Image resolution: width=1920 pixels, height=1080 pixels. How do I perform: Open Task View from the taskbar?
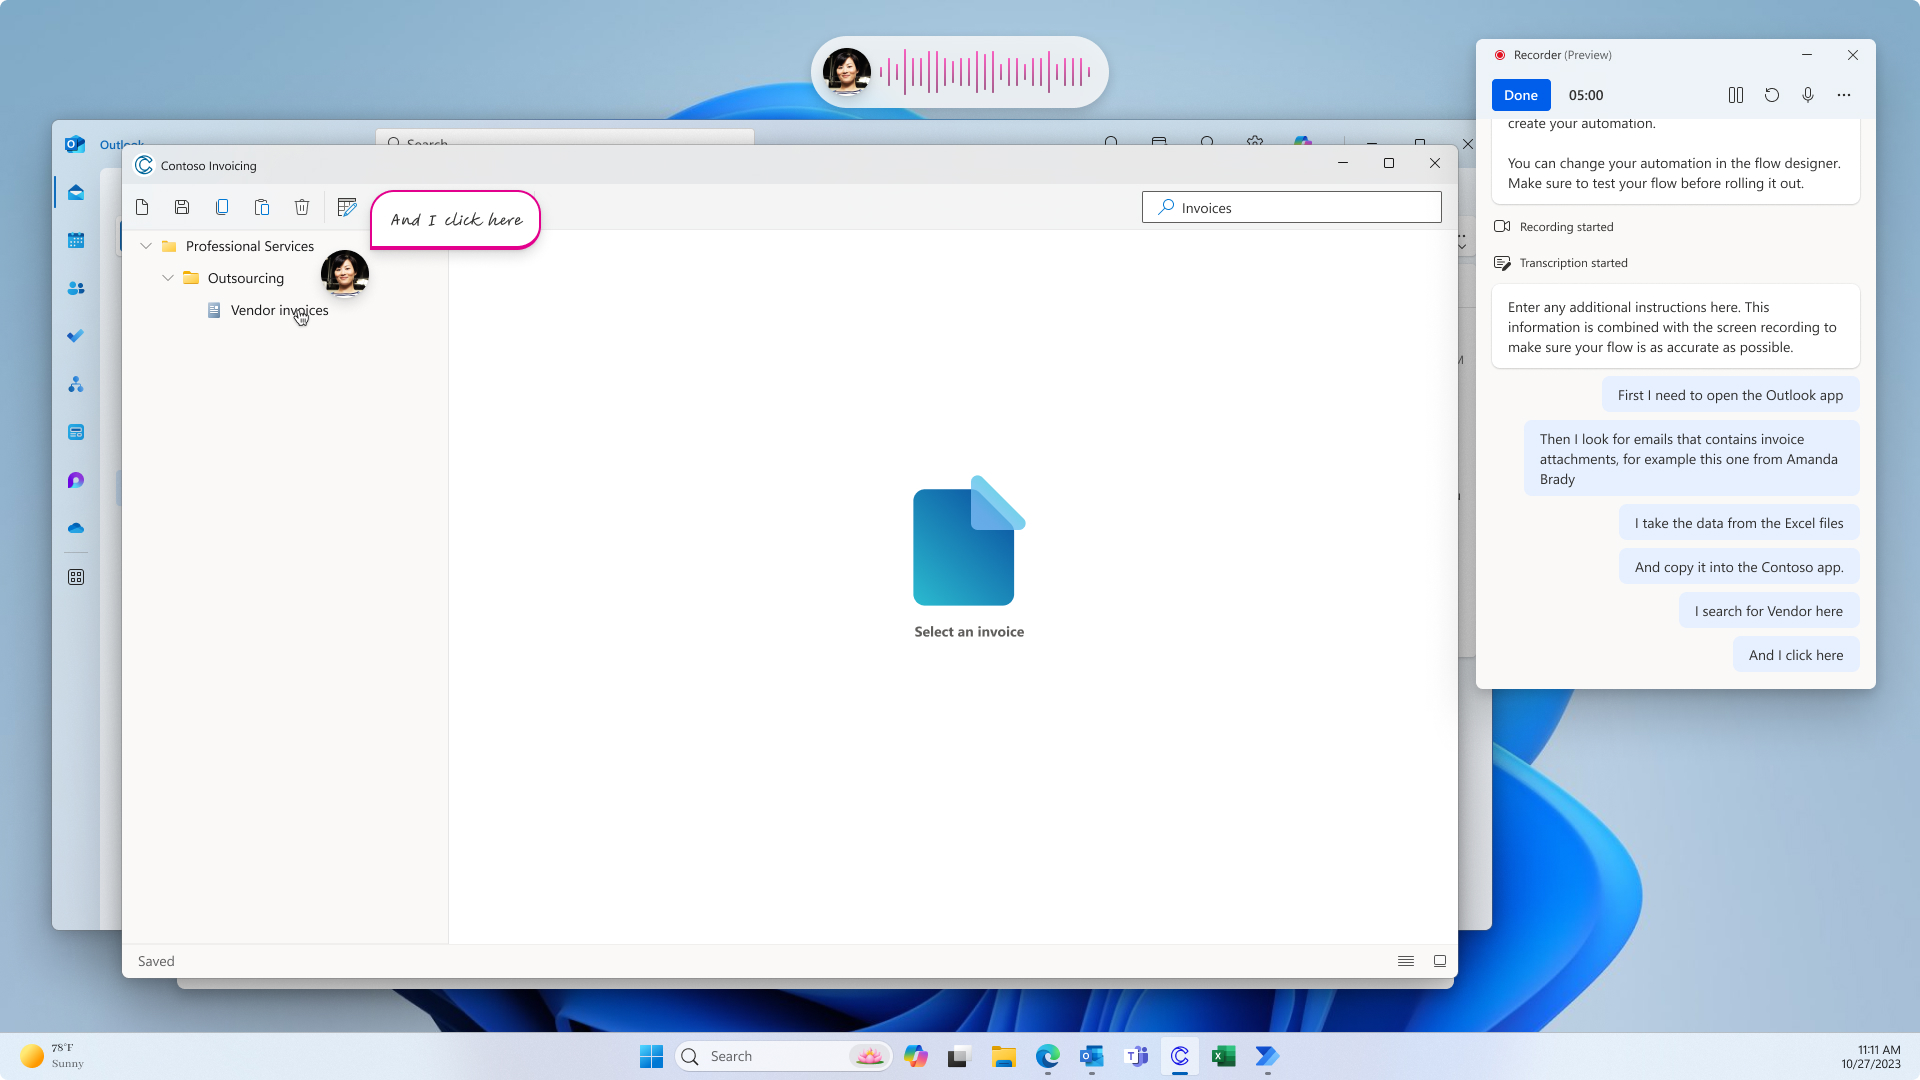click(x=959, y=1056)
